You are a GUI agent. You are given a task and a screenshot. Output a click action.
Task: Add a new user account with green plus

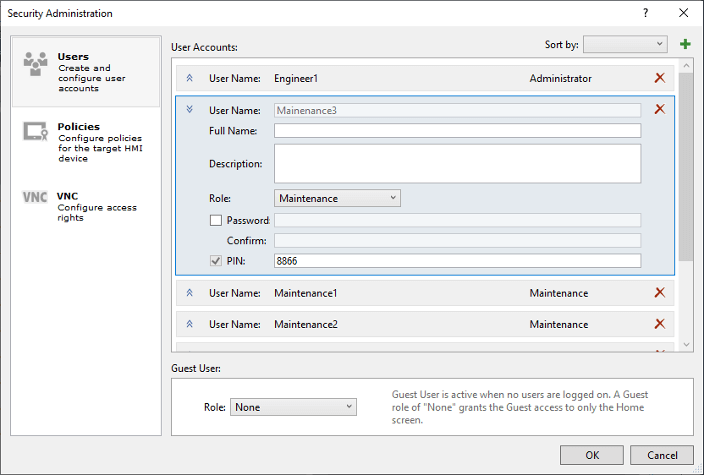(685, 44)
